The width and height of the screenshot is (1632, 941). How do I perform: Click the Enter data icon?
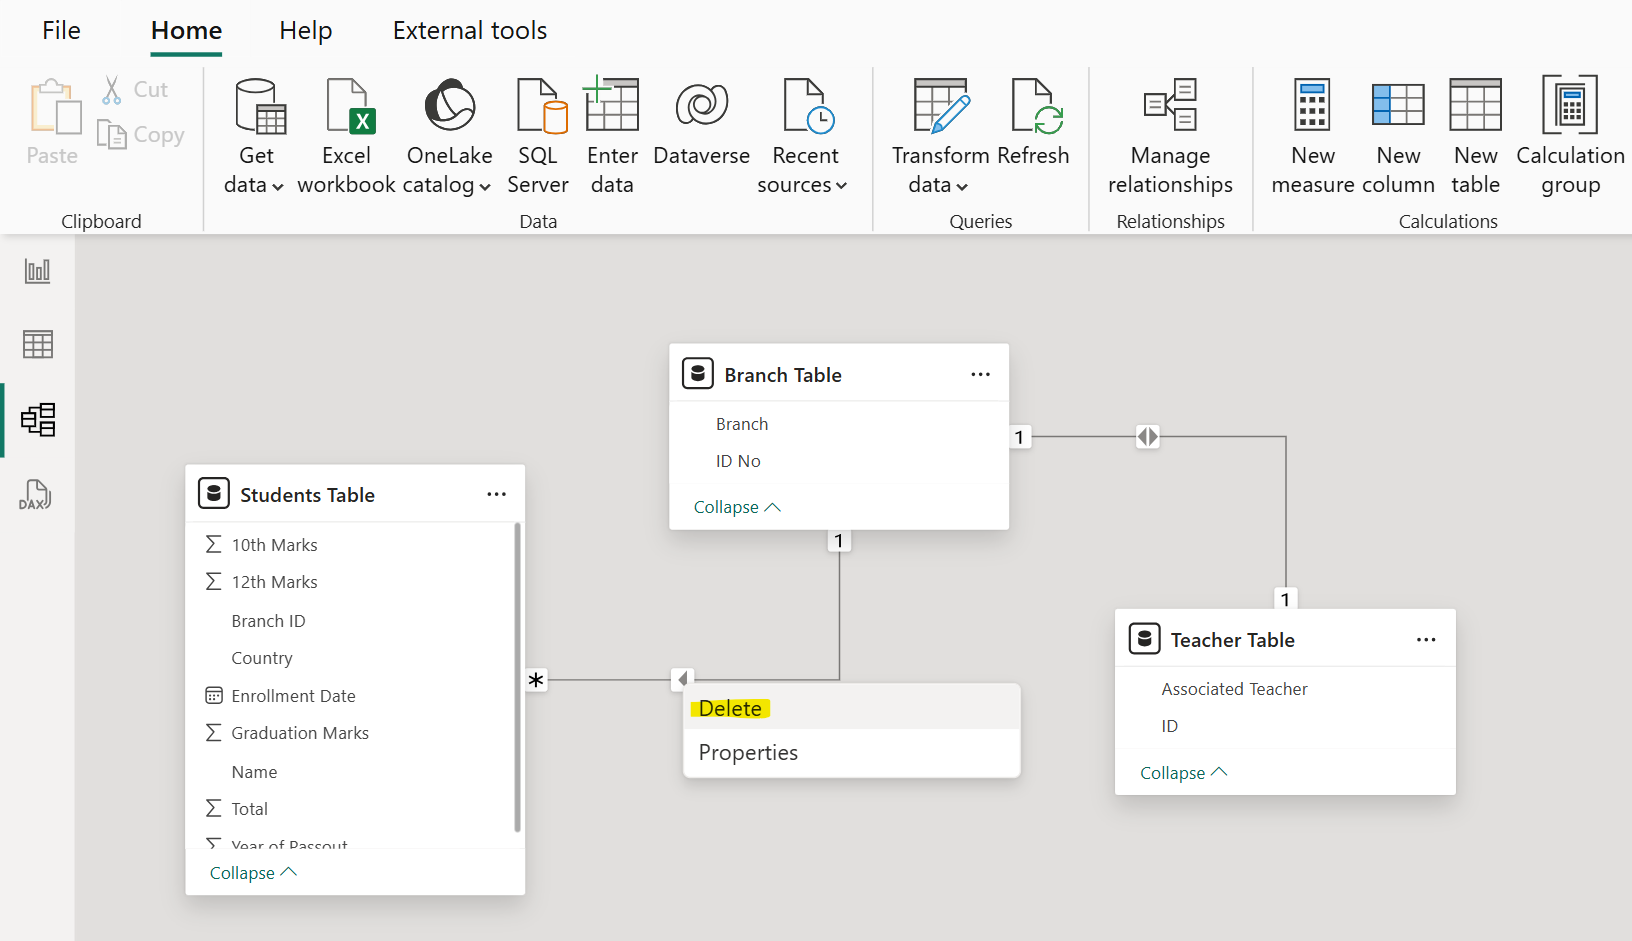click(612, 107)
